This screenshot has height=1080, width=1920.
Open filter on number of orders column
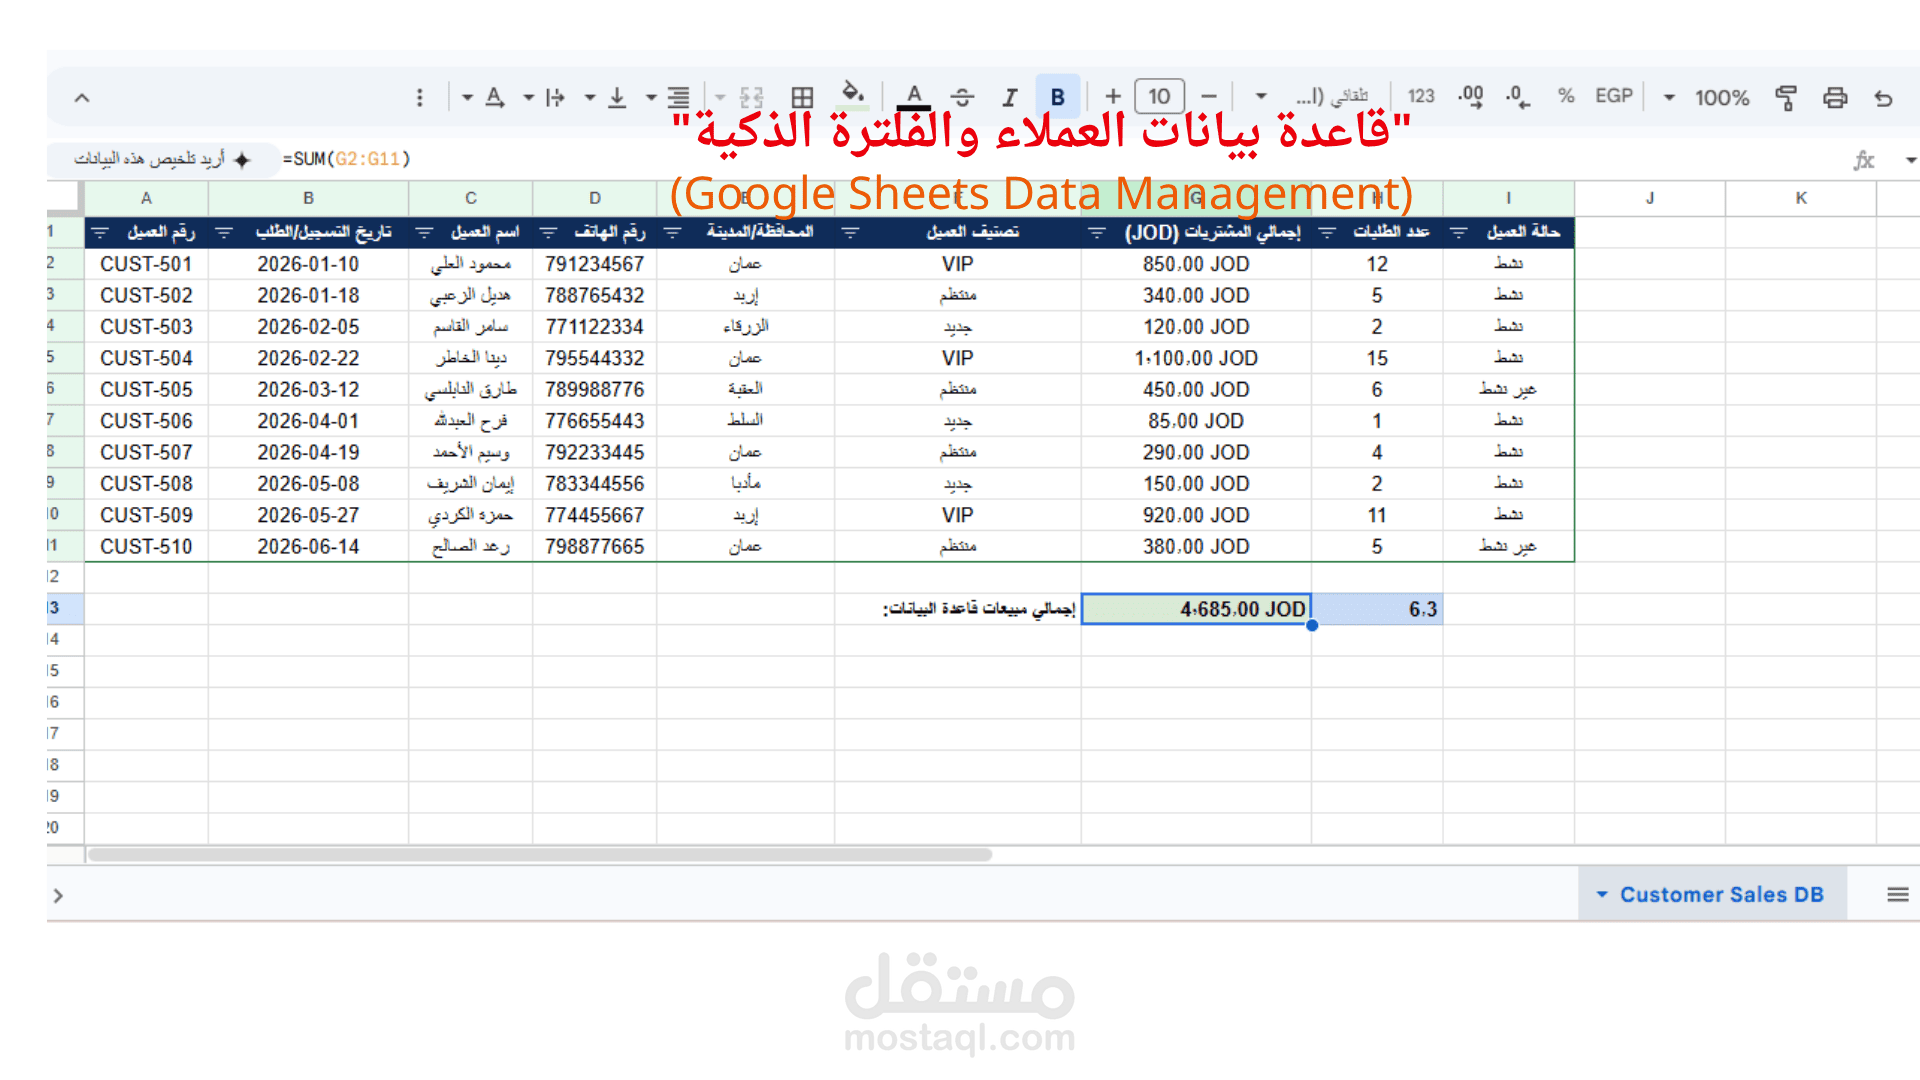pyautogui.click(x=1327, y=232)
